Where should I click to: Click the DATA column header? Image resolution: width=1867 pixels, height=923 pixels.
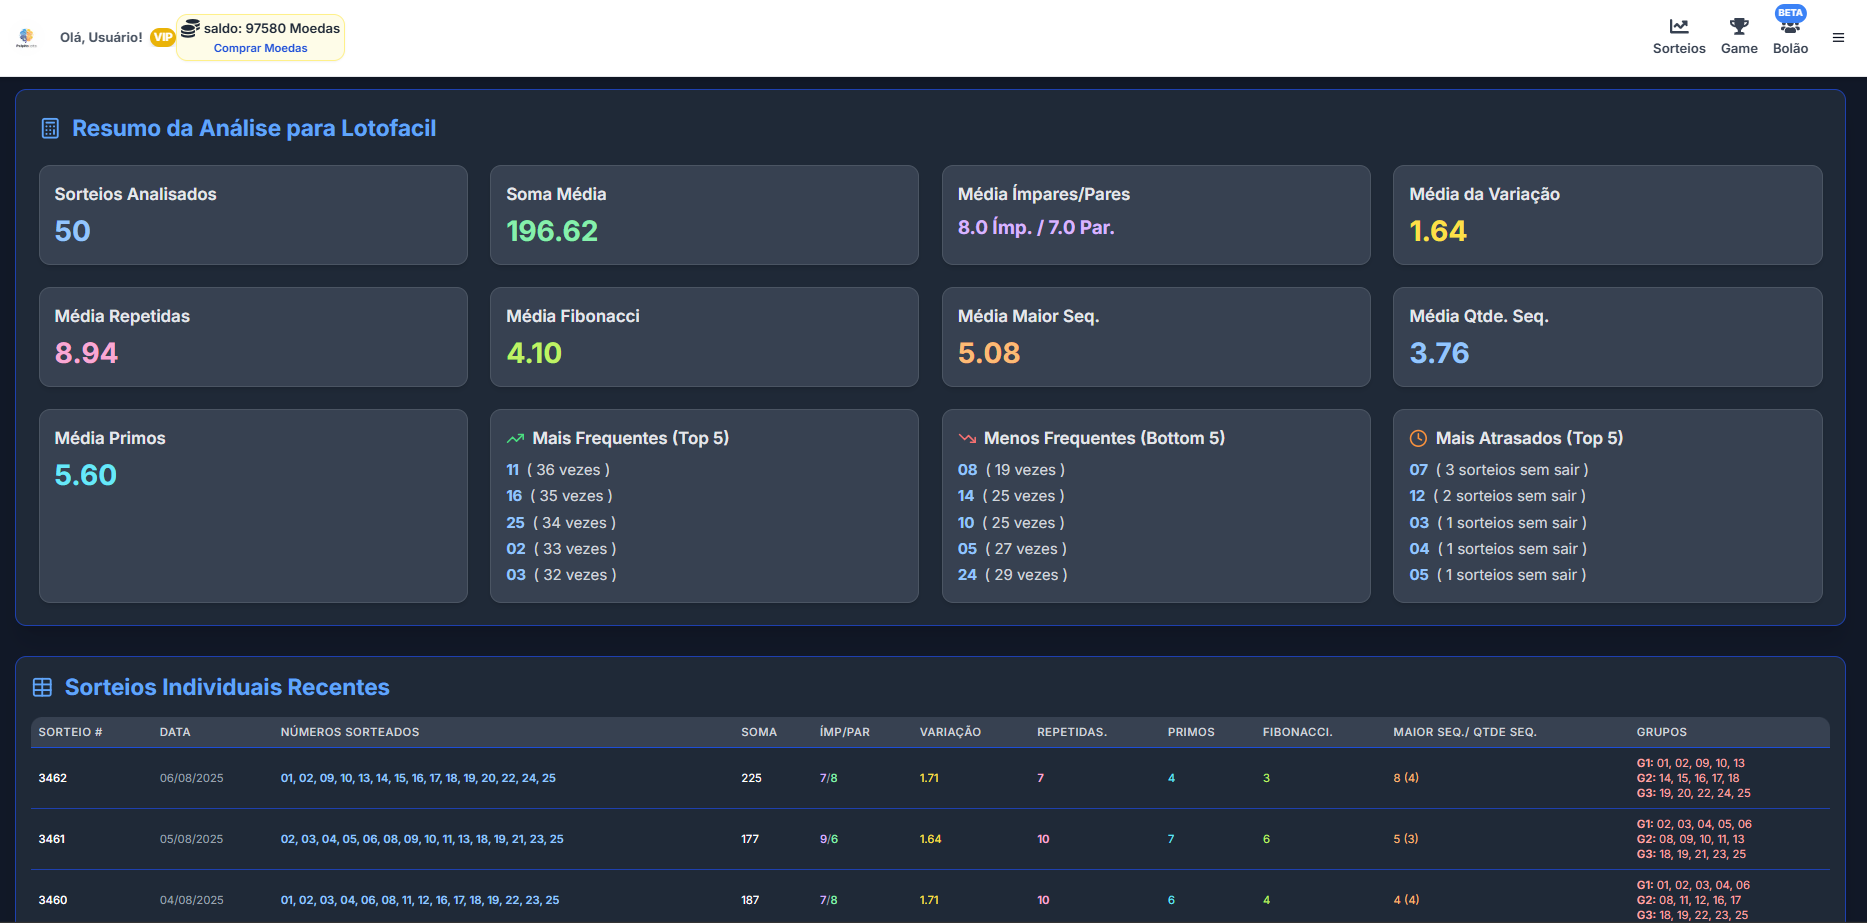pos(175,732)
